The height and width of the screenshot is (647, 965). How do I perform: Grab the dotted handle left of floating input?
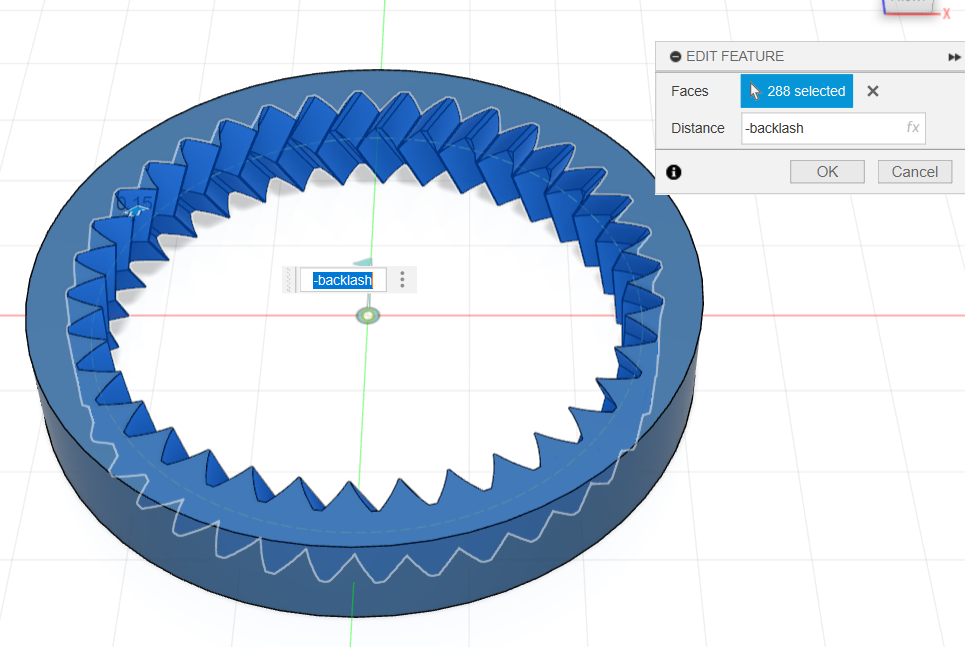(291, 280)
